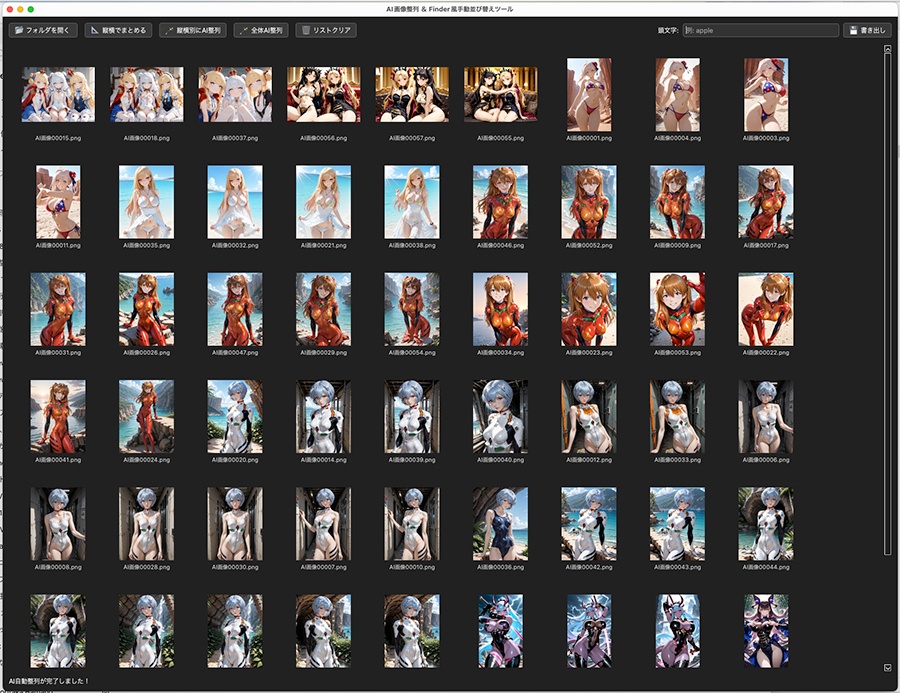Viewport: 900px width, 693px height.
Task: Click filename label AI画像00052.png
Action: click(x=589, y=246)
